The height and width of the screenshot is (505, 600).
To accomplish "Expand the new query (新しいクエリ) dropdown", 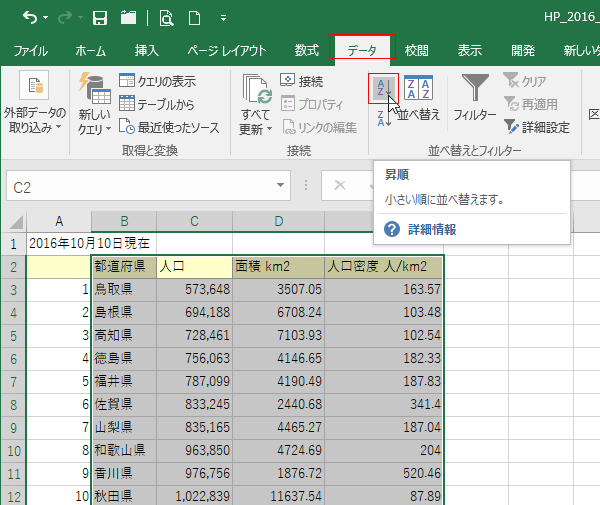I will point(94,122).
